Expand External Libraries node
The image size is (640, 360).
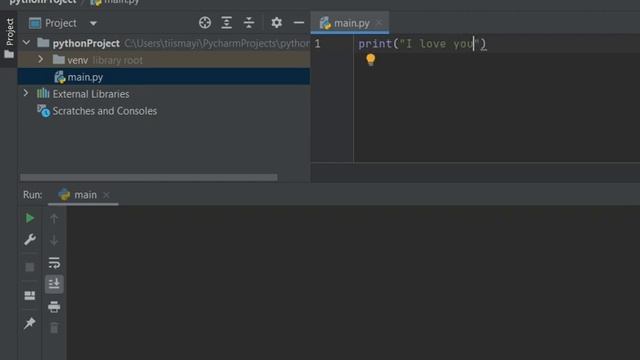point(26,93)
